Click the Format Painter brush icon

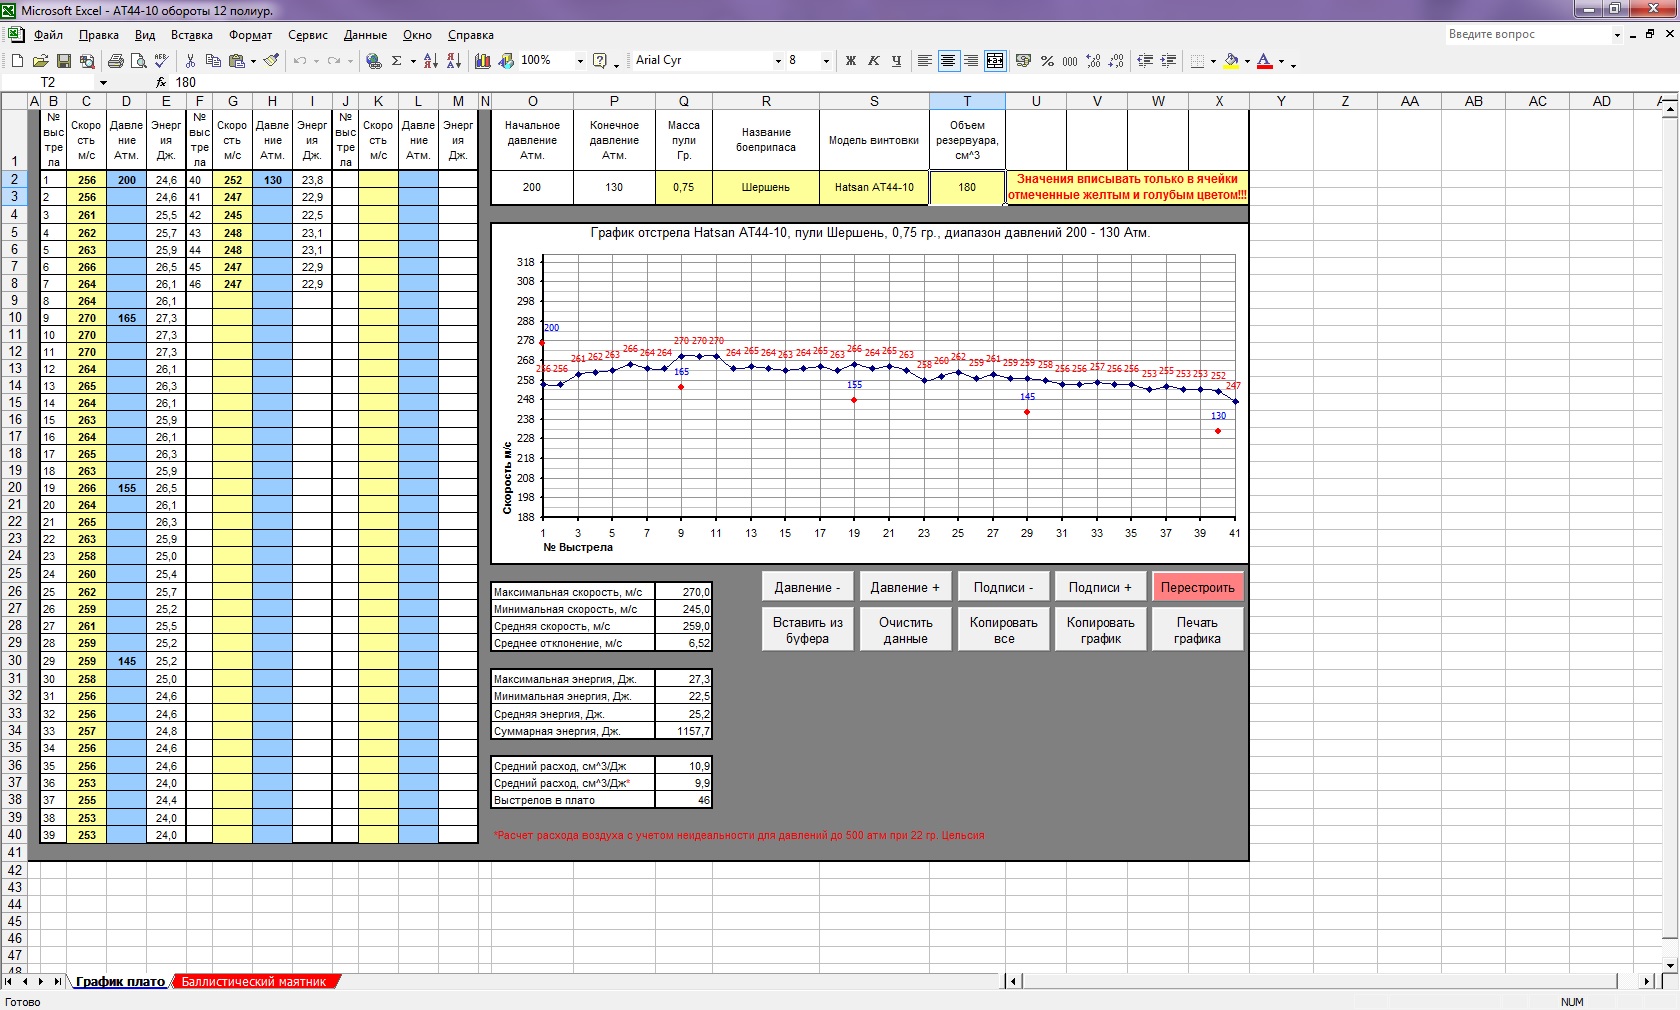pos(271,61)
